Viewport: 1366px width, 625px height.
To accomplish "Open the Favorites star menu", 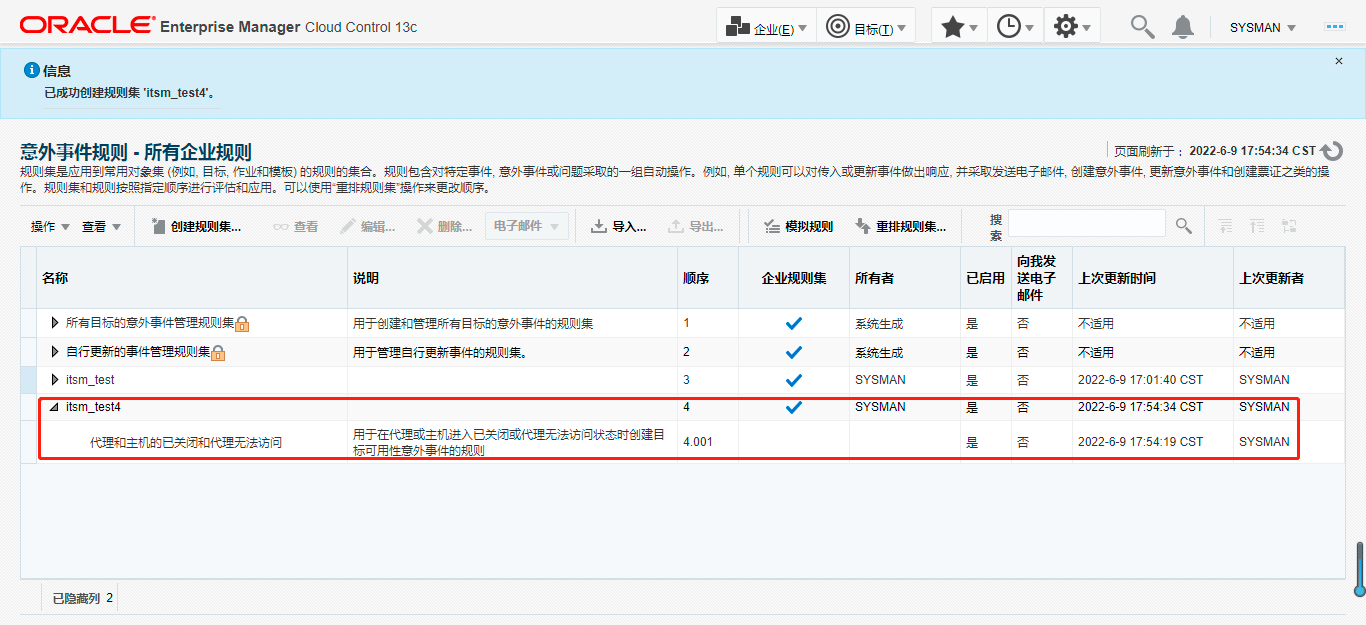I will [959, 27].
